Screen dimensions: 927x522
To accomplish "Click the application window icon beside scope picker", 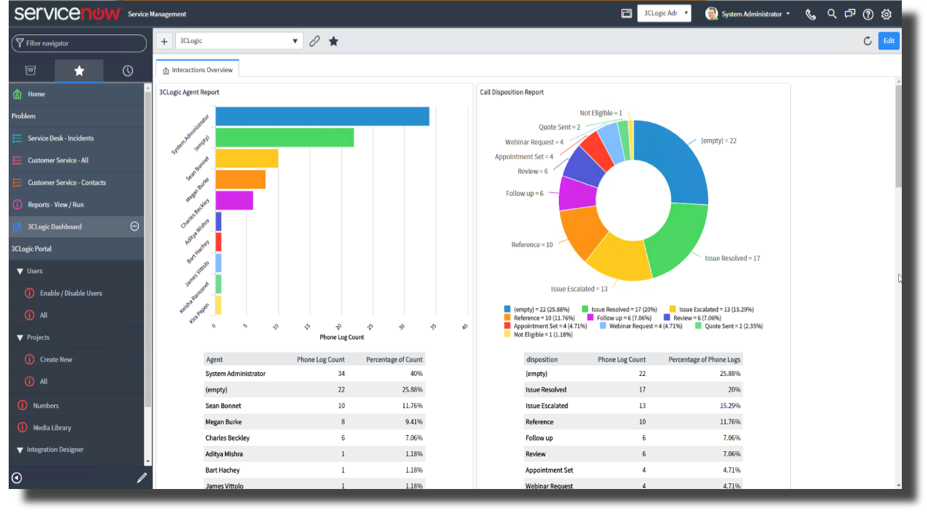I will point(627,13).
